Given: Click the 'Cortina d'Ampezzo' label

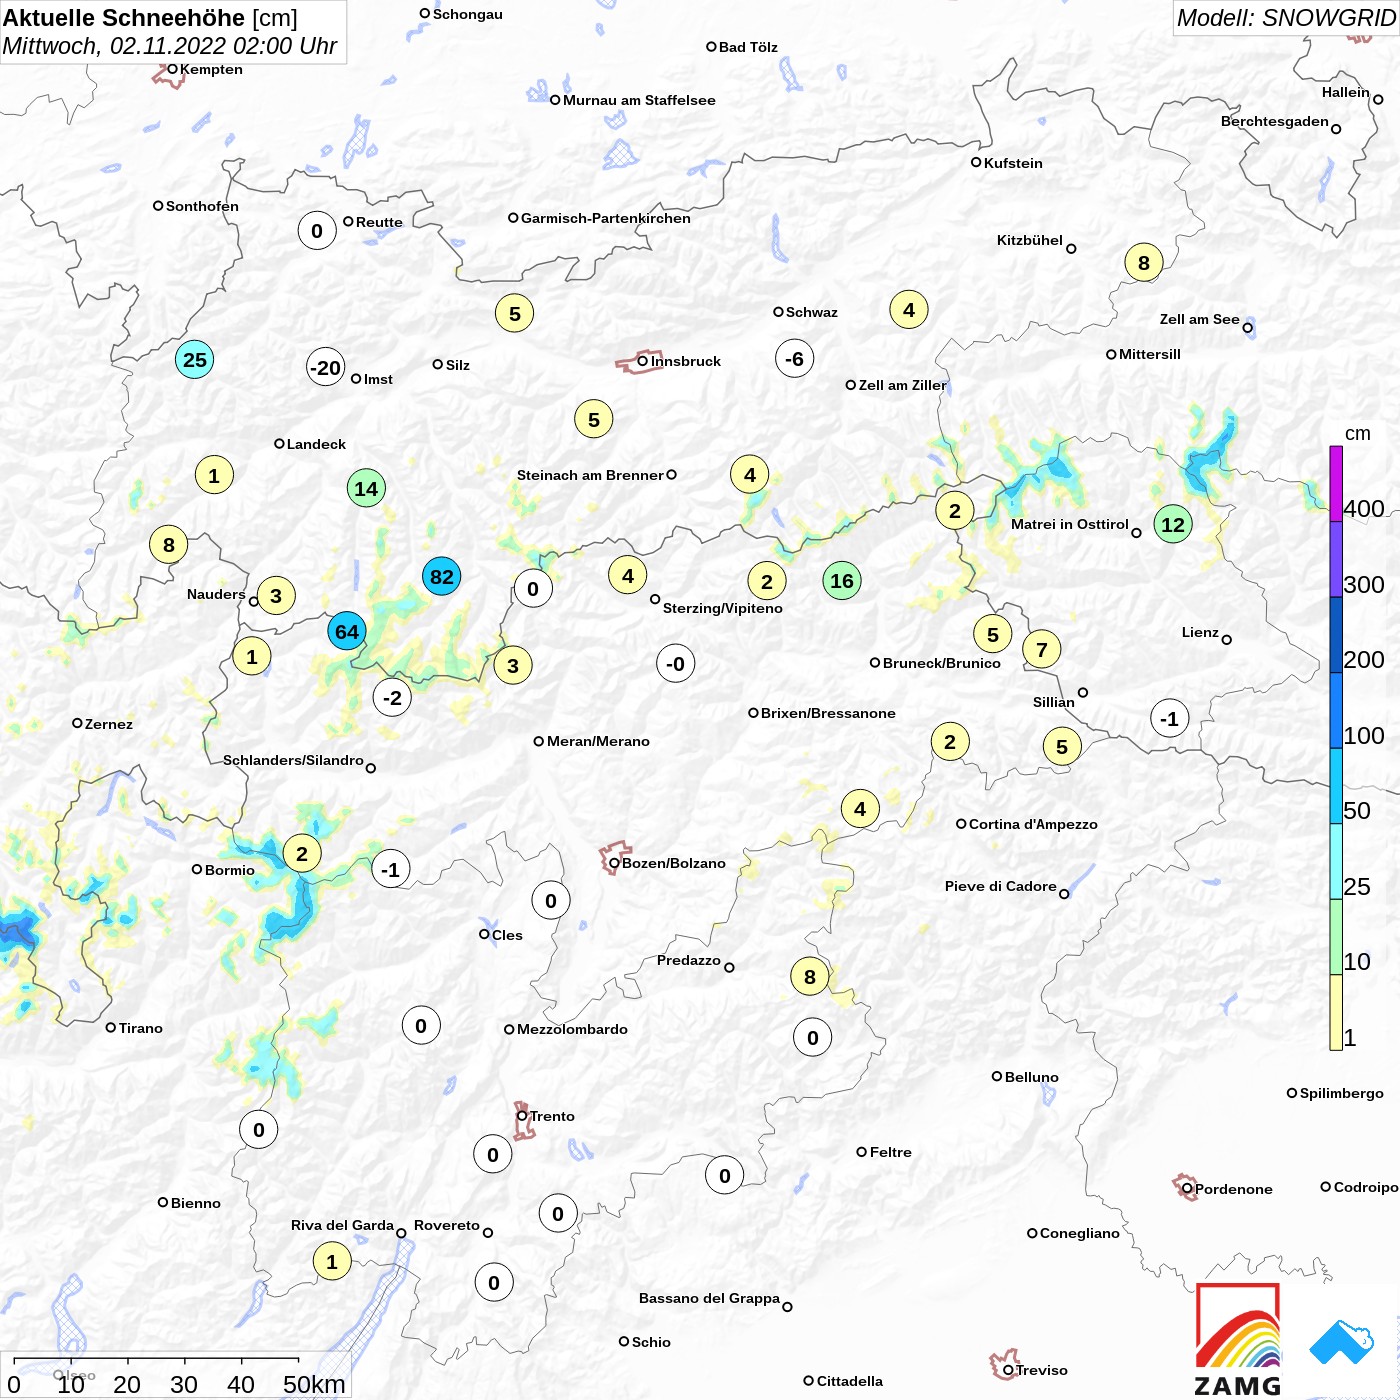Looking at the screenshot, I should coord(1033,824).
